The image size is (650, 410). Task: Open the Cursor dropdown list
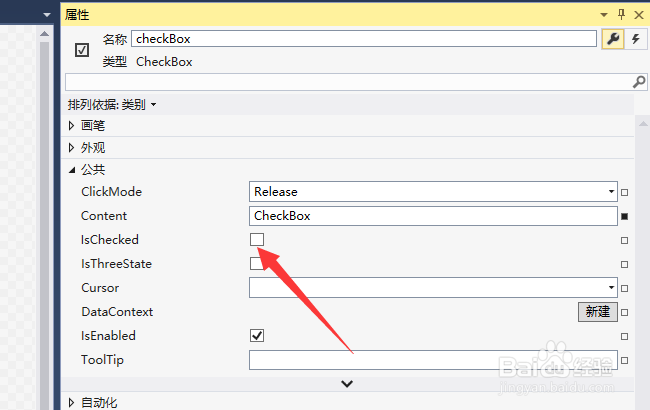[611, 288]
